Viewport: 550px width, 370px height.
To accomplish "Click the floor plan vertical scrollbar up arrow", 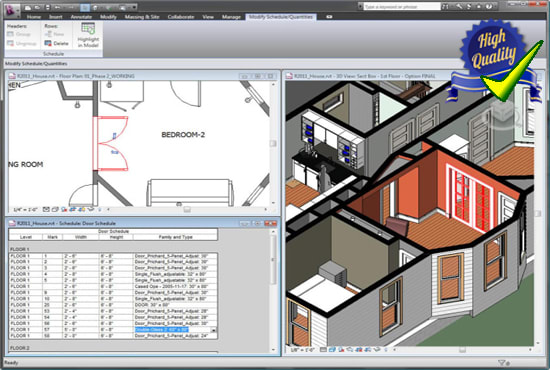I will coord(274,85).
